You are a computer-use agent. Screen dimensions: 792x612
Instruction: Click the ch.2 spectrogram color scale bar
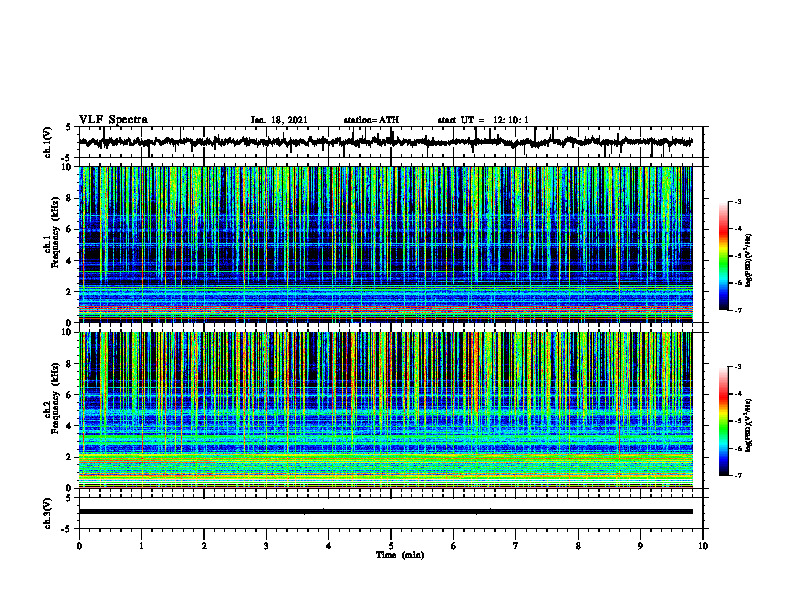click(723, 421)
